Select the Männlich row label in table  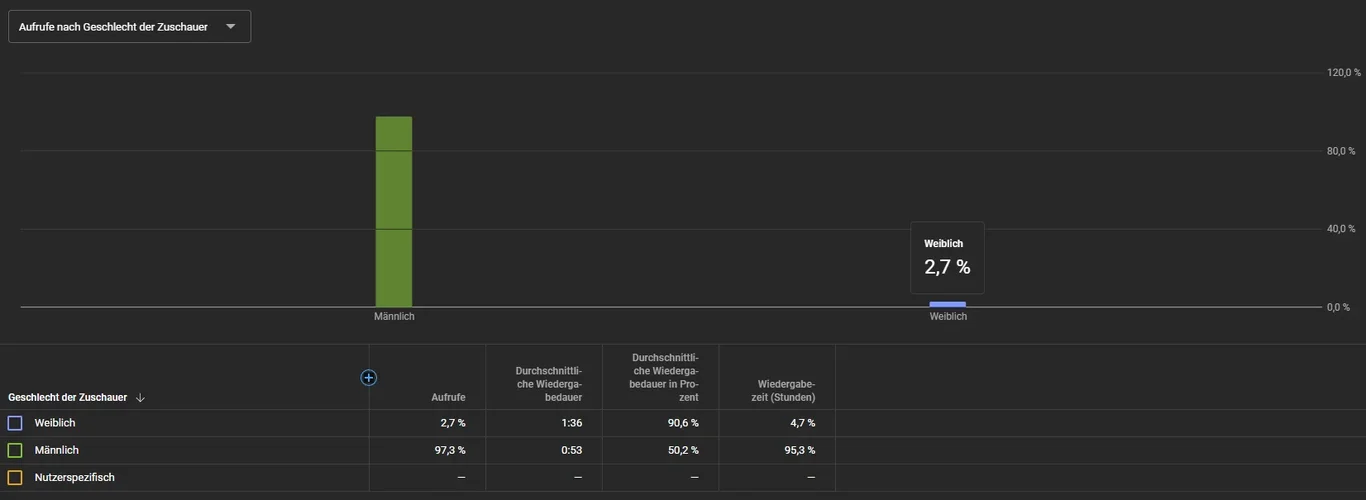57,450
